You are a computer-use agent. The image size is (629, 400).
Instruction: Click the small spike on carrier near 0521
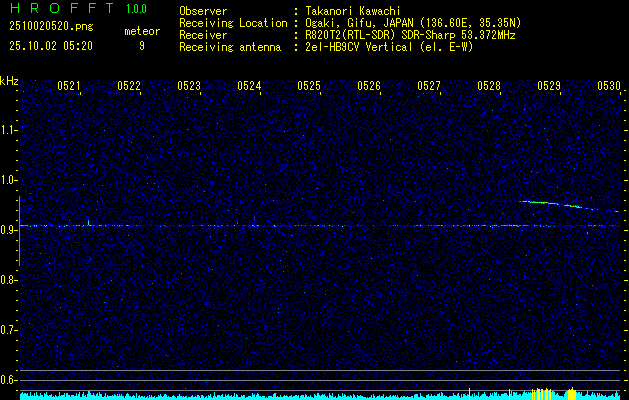click(x=89, y=222)
